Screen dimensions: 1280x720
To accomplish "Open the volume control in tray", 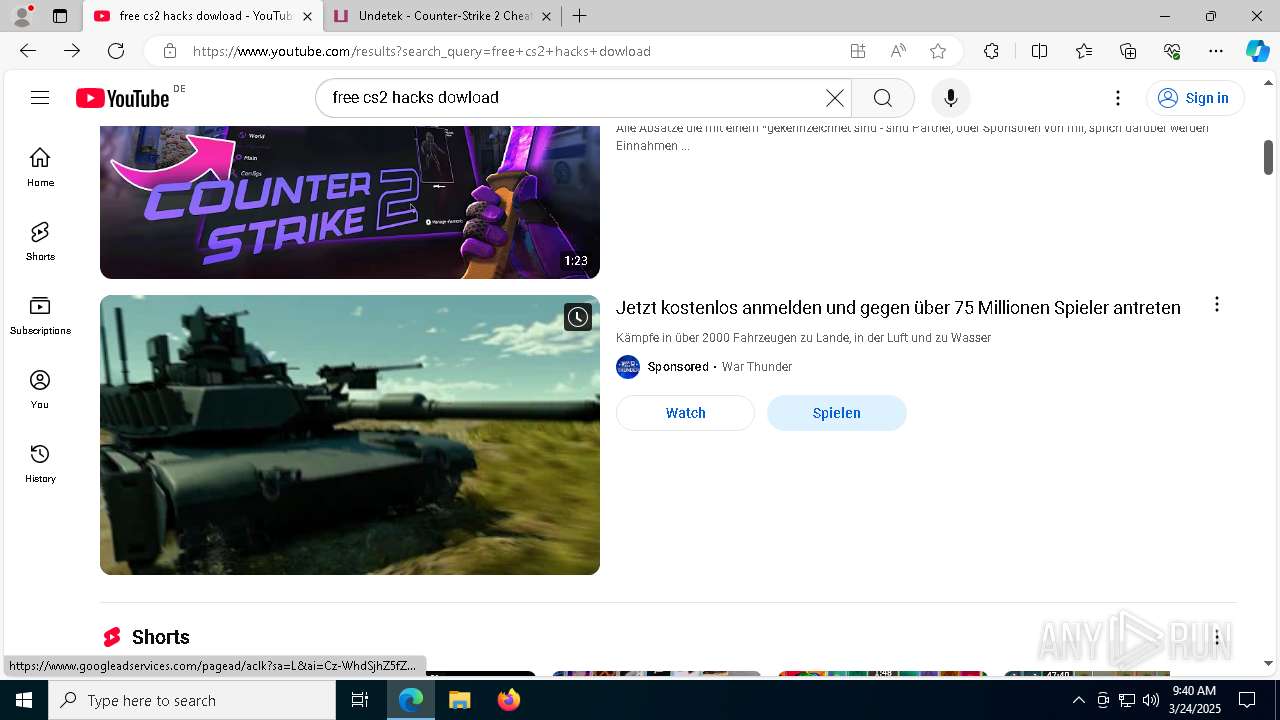I will (1151, 700).
